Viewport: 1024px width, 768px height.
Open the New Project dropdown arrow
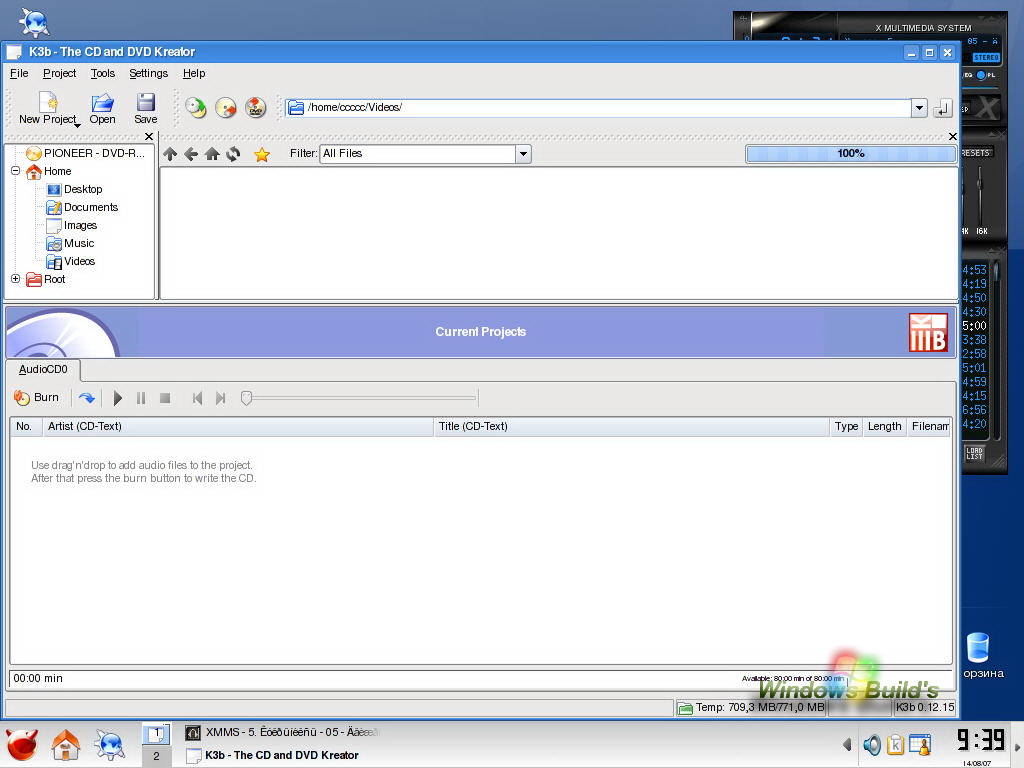click(77, 125)
